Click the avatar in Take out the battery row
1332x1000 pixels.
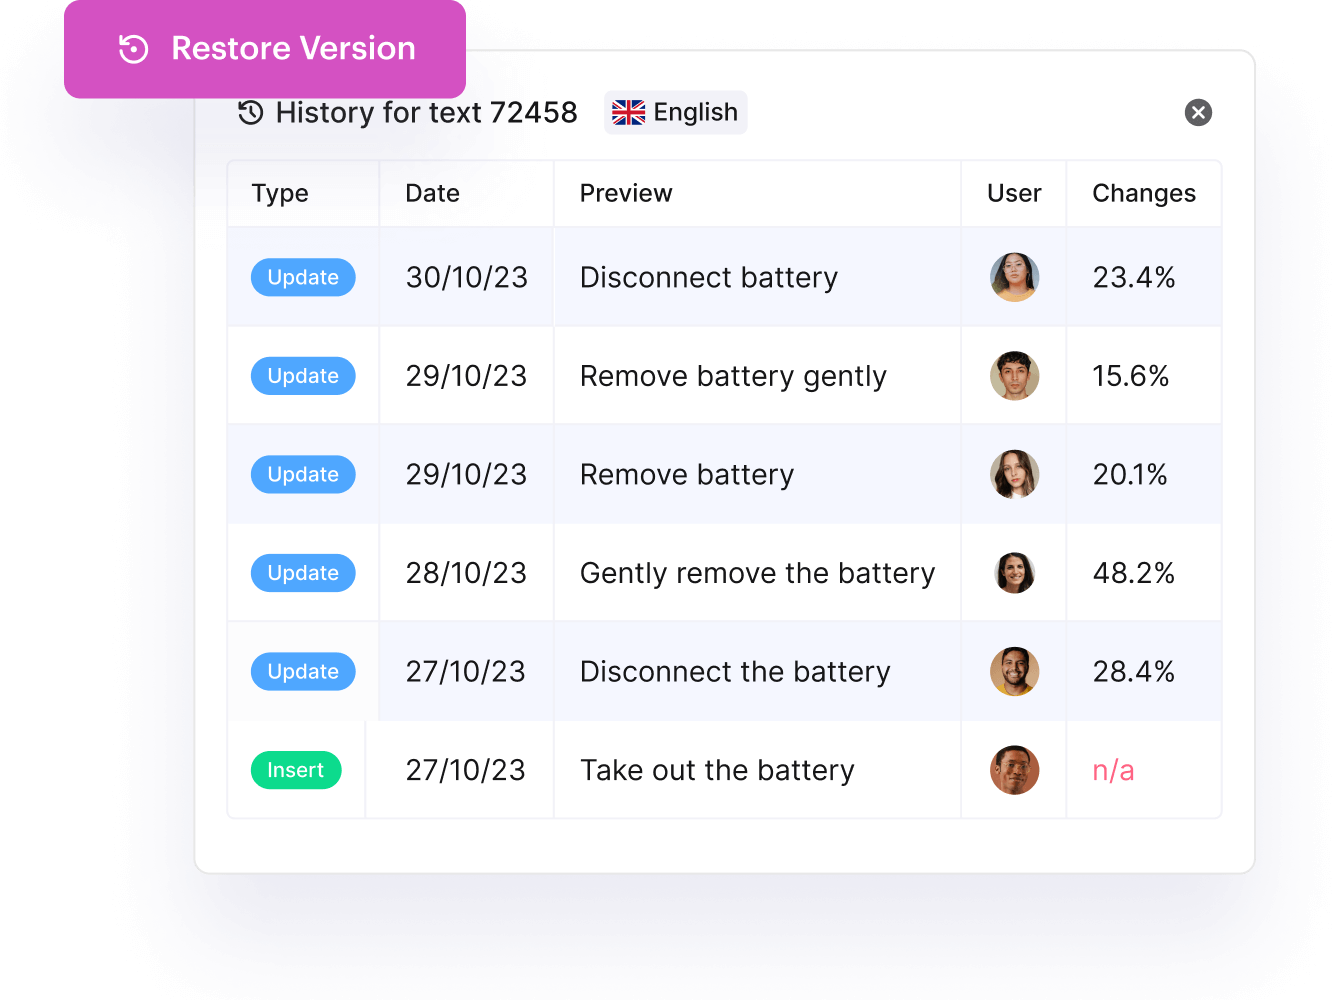pos(1014,770)
